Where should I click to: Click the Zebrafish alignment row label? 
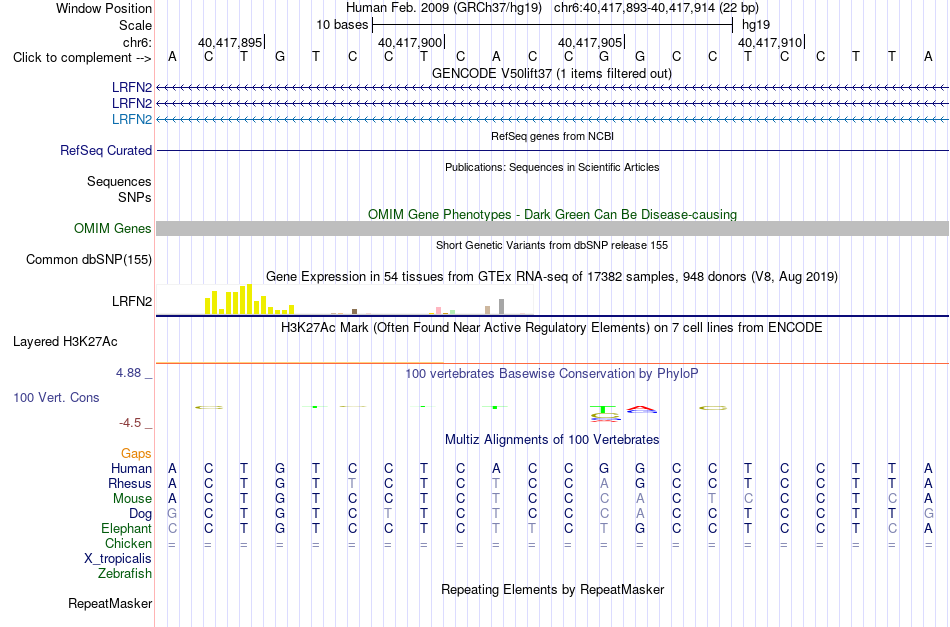(125, 573)
